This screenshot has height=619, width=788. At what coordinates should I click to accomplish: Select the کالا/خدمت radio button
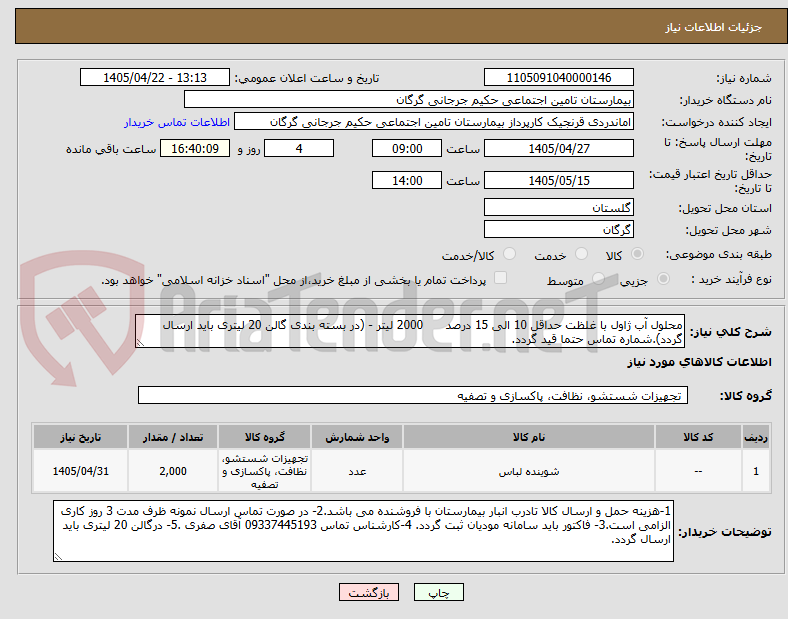coord(510,254)
